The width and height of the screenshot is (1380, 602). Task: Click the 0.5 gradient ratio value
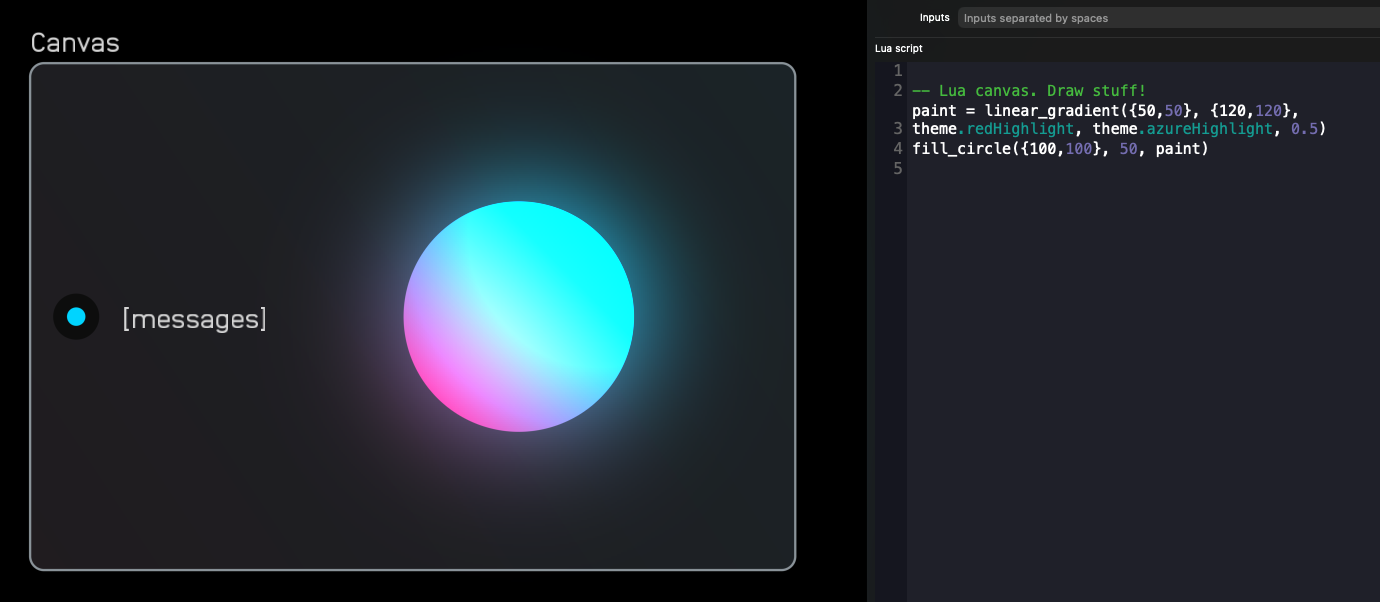pyautogui.click(x=1305, y=128)
